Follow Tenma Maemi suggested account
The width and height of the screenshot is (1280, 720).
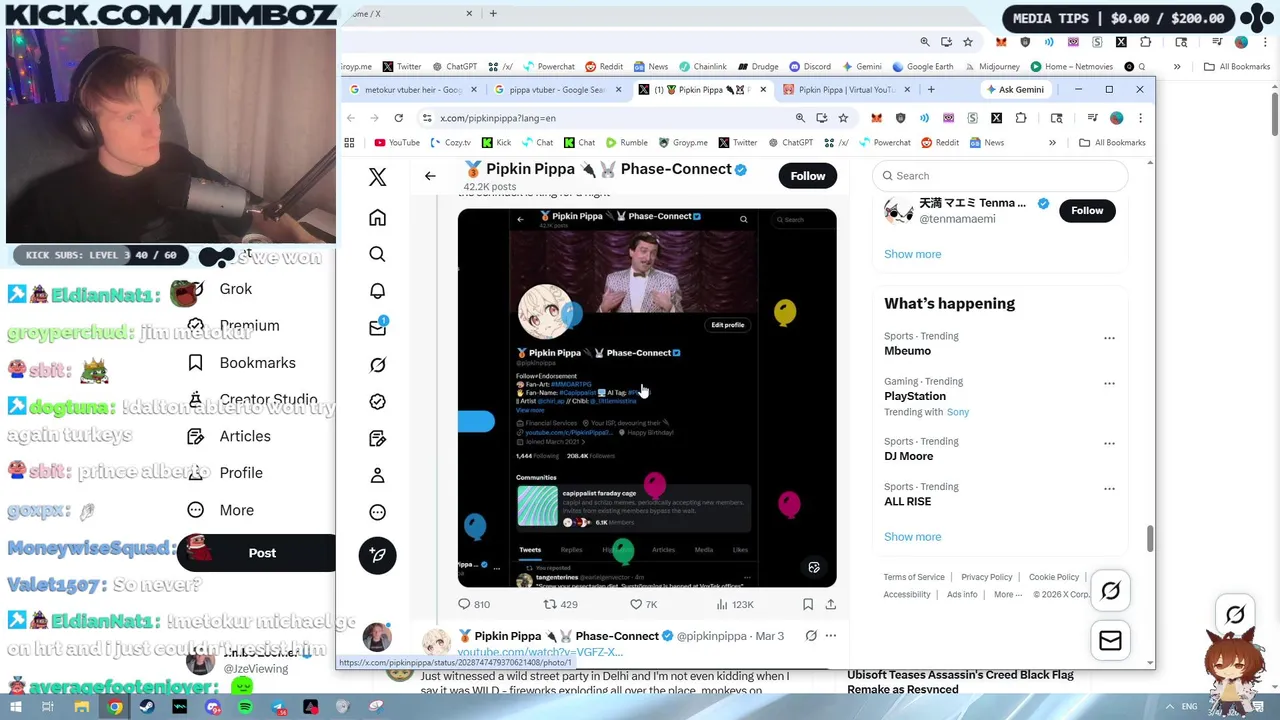pyautogui.click(x=1087, y=211)
